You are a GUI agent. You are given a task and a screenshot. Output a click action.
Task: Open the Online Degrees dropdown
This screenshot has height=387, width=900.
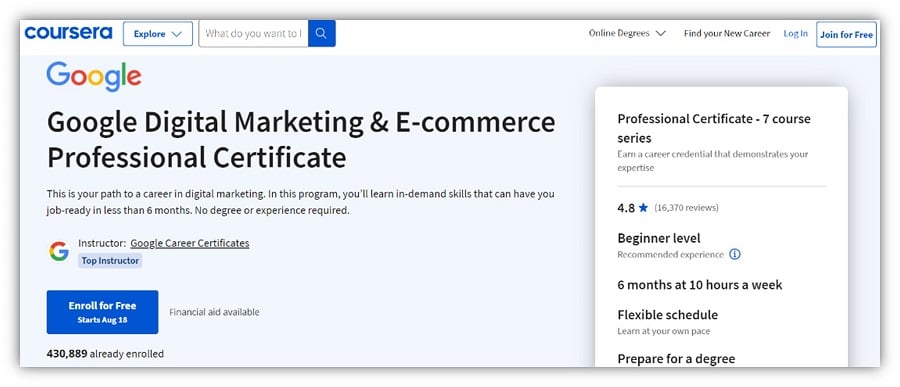tap(627, 33)
